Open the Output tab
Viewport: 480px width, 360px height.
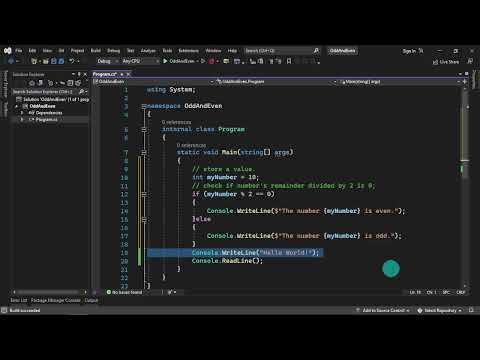pos(91,300)
